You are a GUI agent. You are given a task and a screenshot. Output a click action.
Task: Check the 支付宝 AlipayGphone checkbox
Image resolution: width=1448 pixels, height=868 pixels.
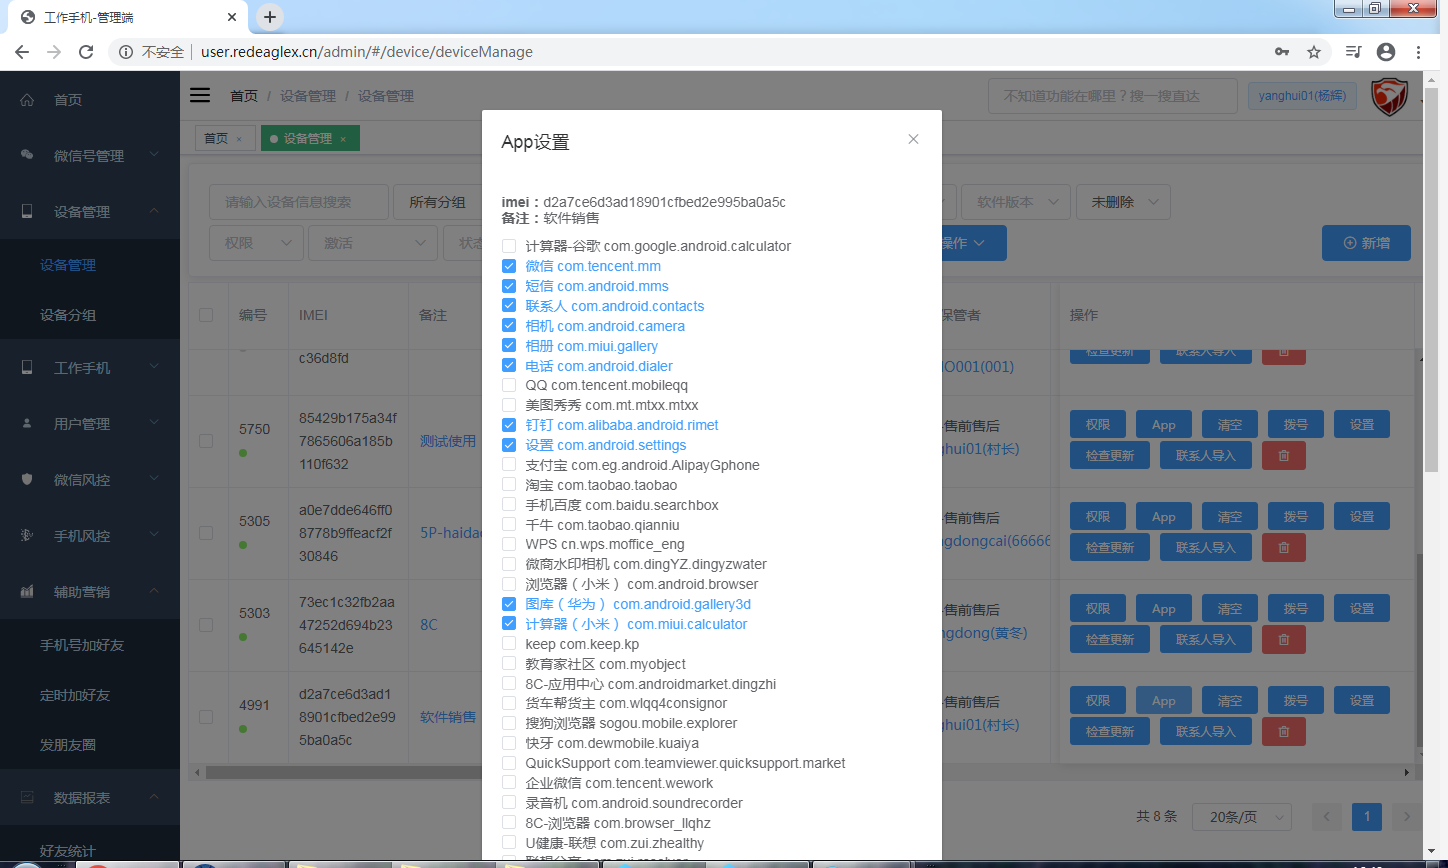pyautogui.click(x=509, y=465)
